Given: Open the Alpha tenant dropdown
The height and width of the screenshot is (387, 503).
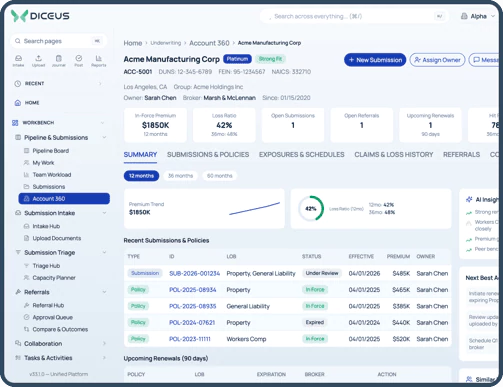Looking at the screenshot, I should point(478,16).
